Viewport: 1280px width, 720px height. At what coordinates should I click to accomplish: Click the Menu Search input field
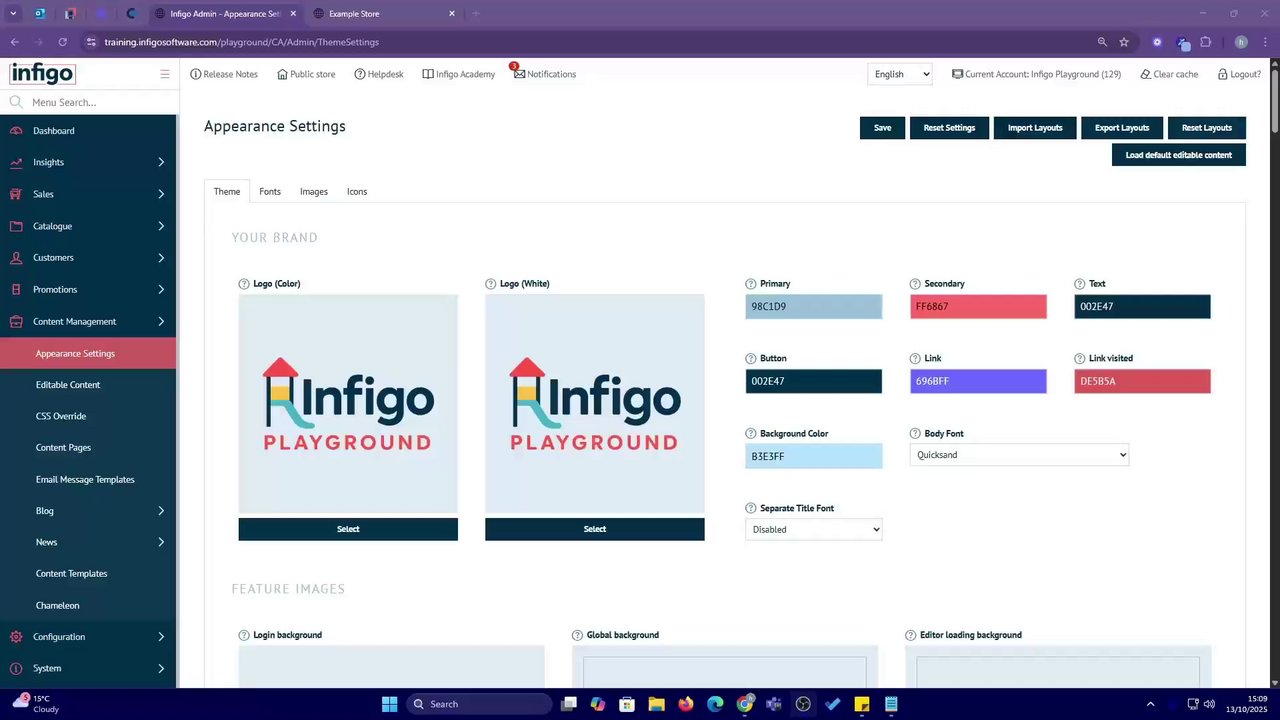coord(90,102)
